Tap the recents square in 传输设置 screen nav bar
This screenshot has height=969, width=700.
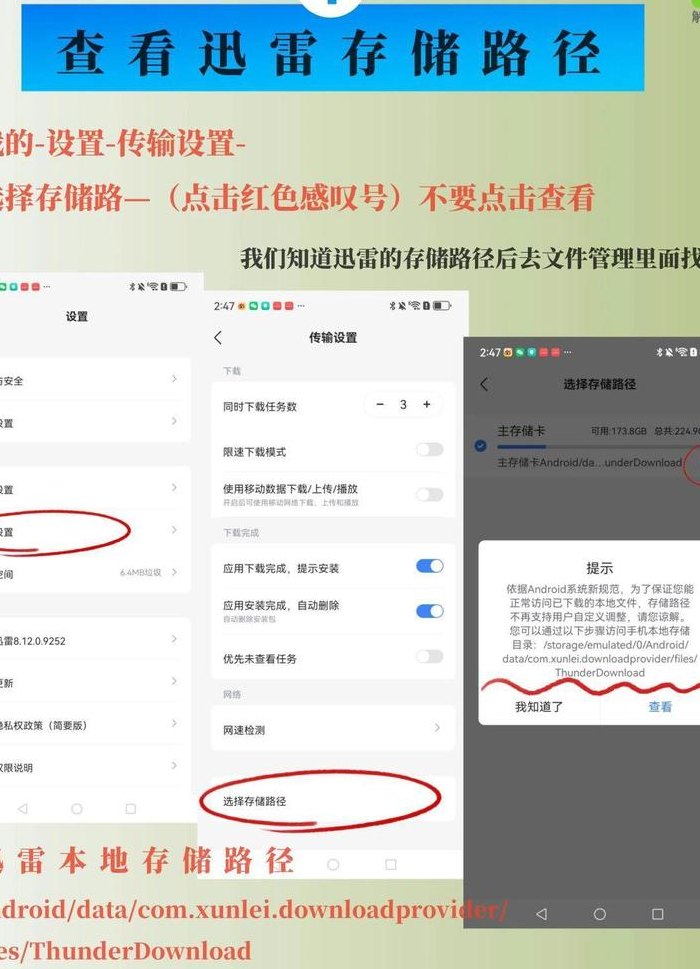[390, 865]
